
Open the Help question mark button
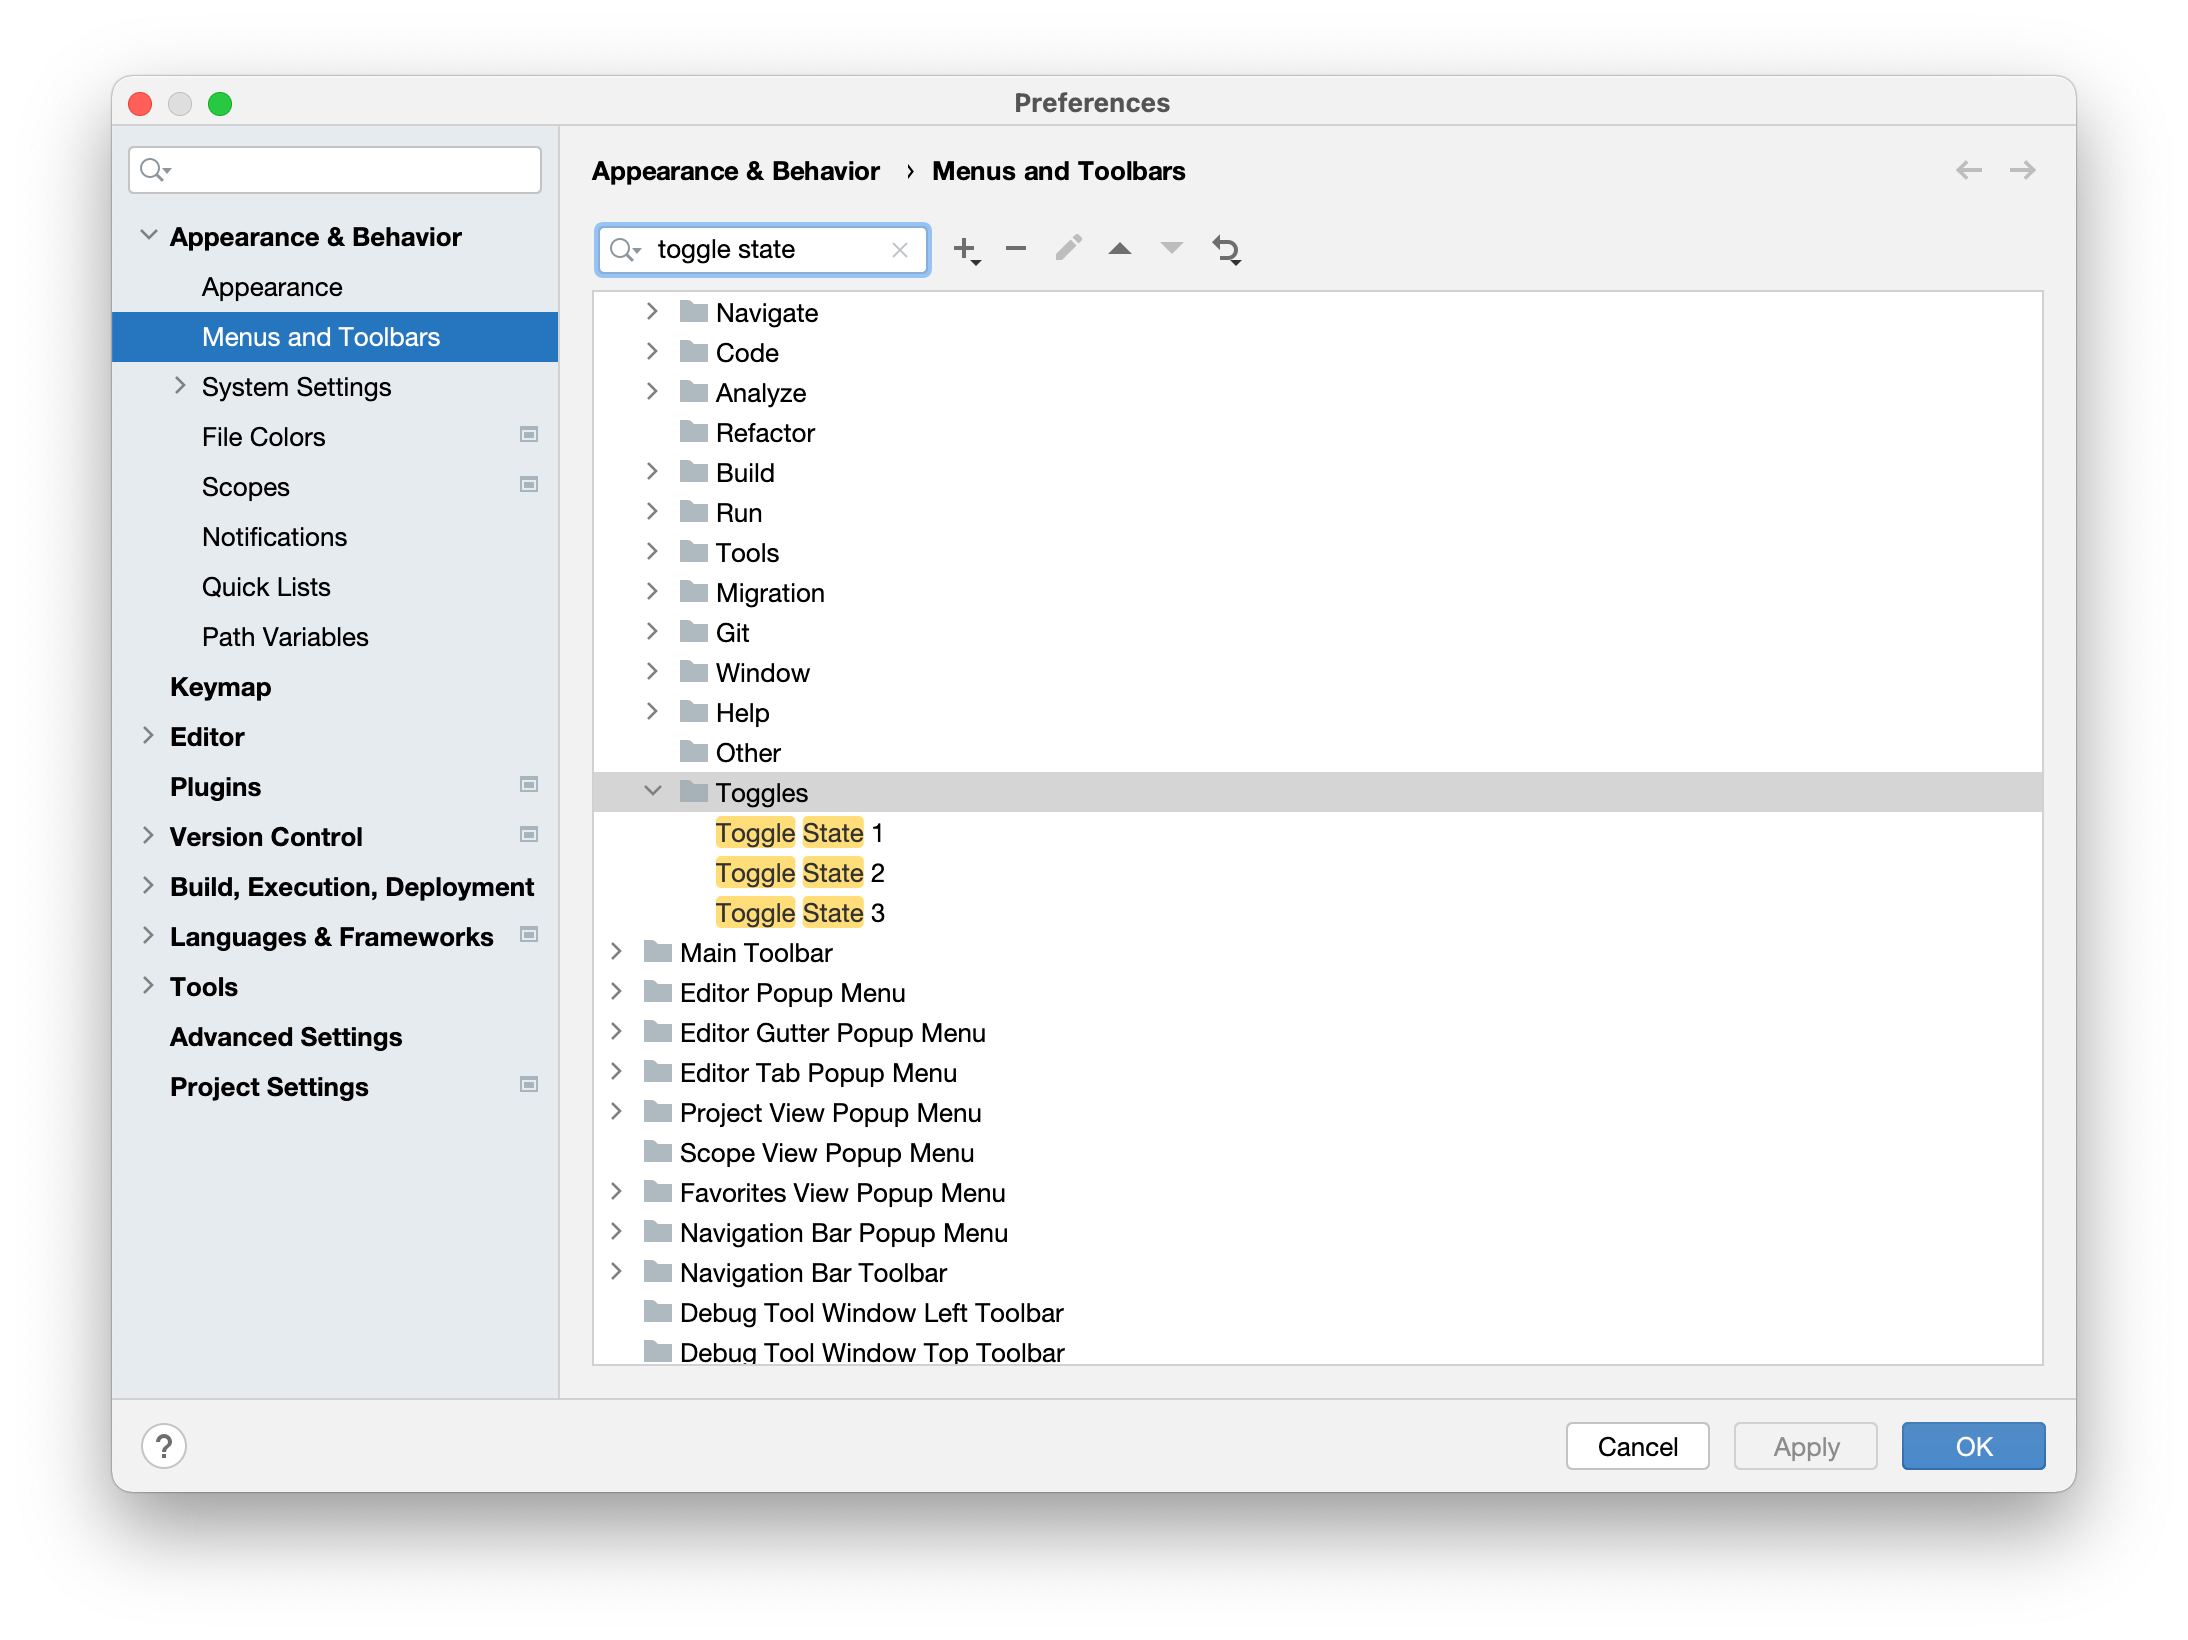point(164,1446)
